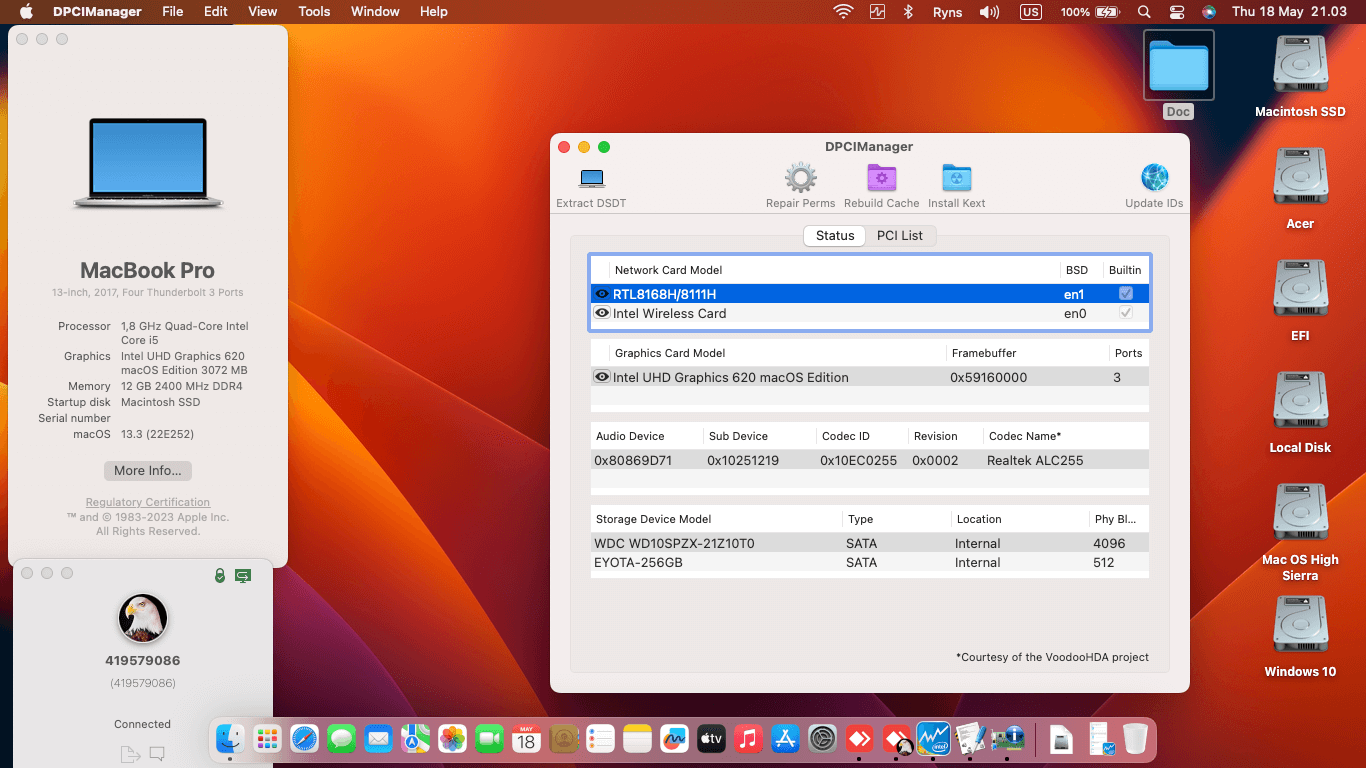Open the App Store from the Dock
The image size is (1366, 768).
[785, 739]
